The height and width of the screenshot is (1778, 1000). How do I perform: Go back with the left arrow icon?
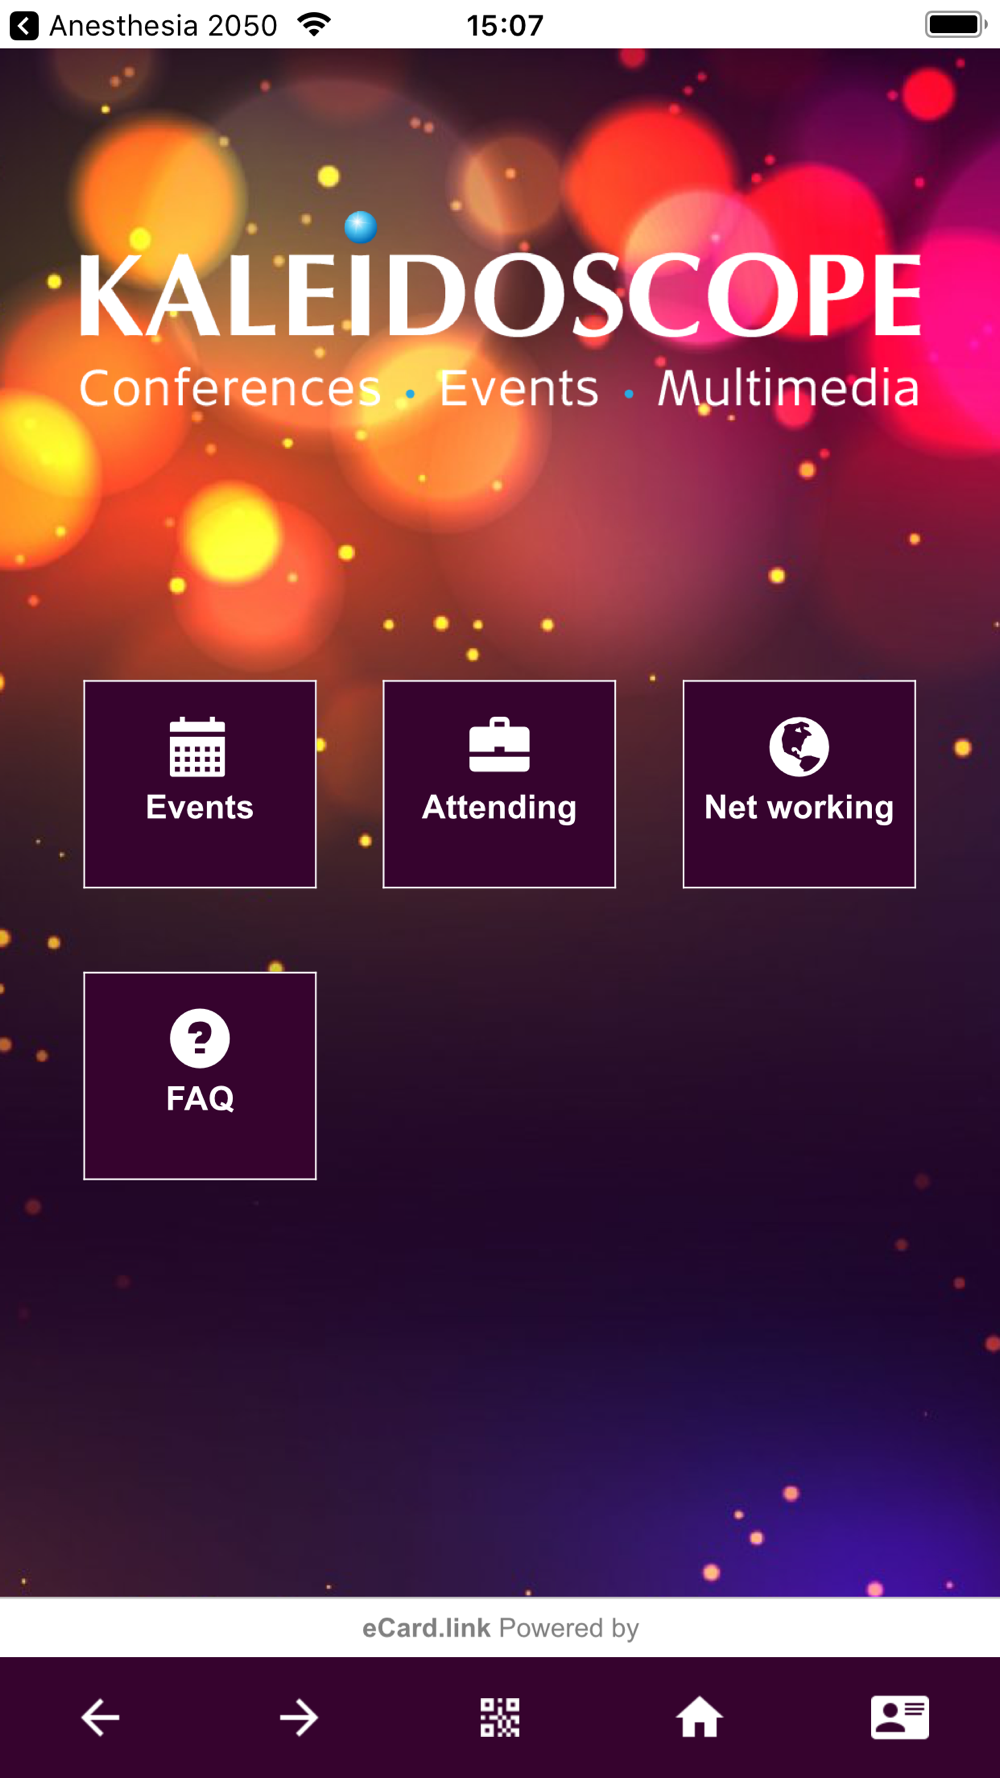coord(100,1718)
